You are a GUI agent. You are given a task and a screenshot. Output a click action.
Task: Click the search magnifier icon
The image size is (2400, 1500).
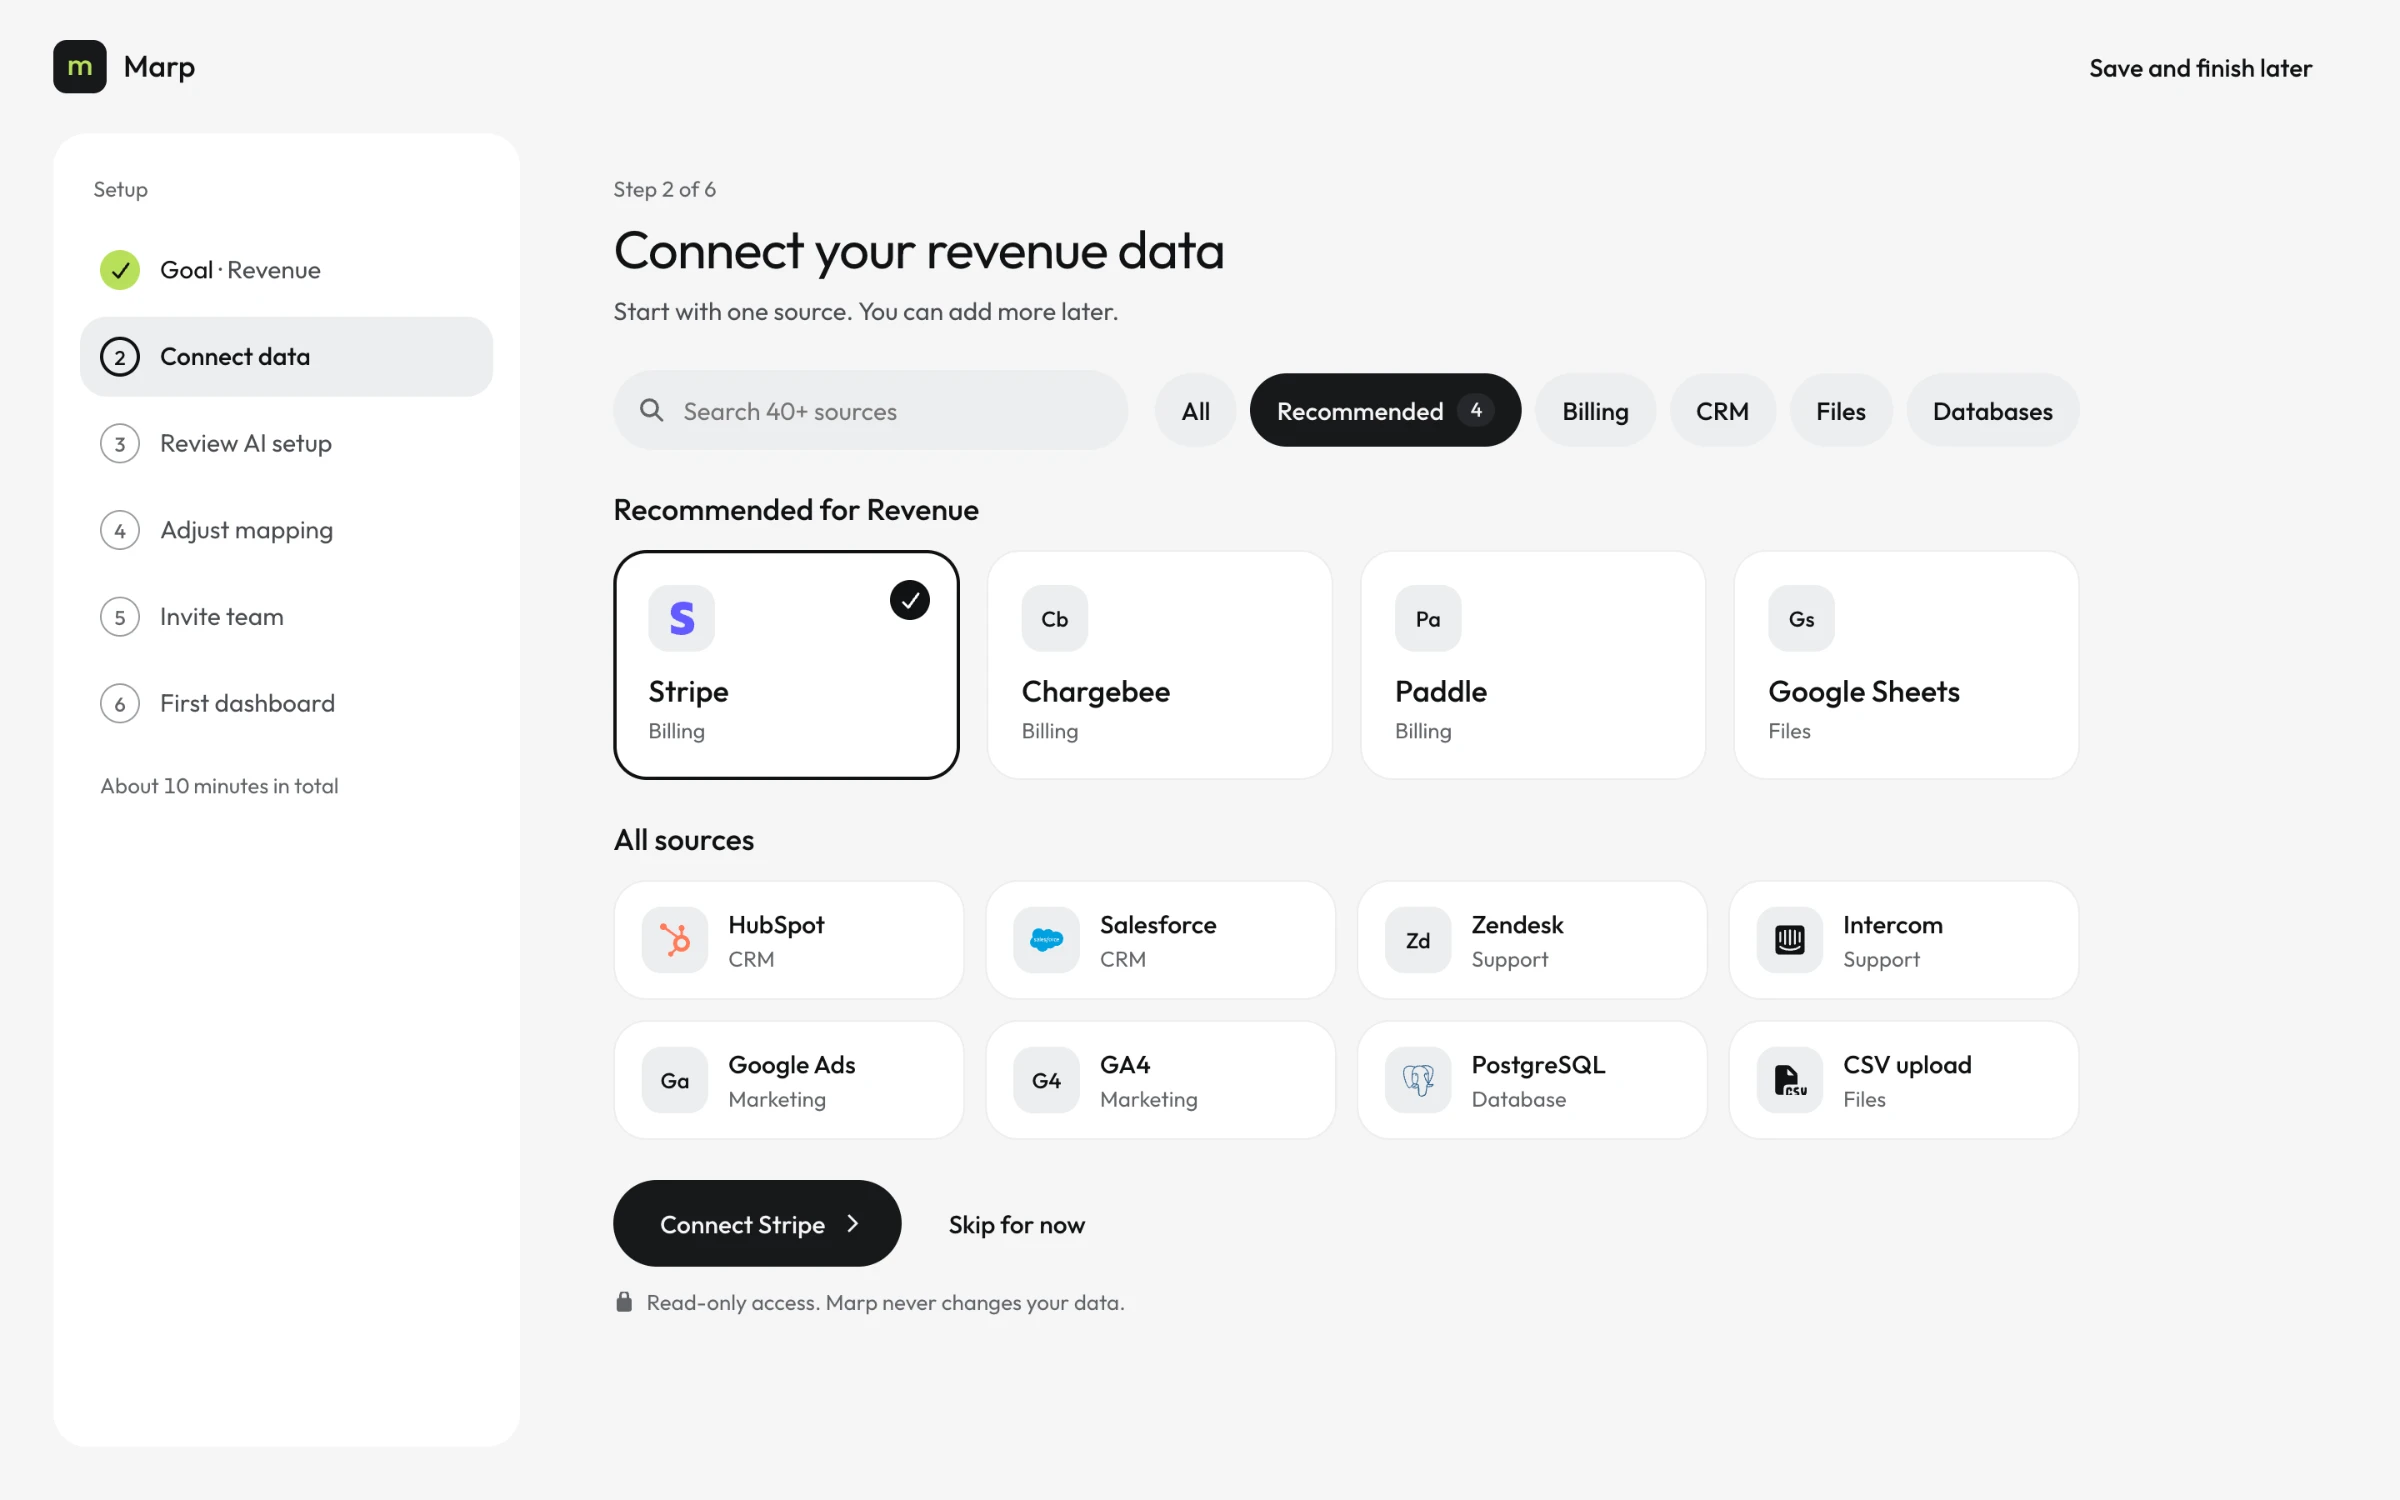(x=651, y=410)
